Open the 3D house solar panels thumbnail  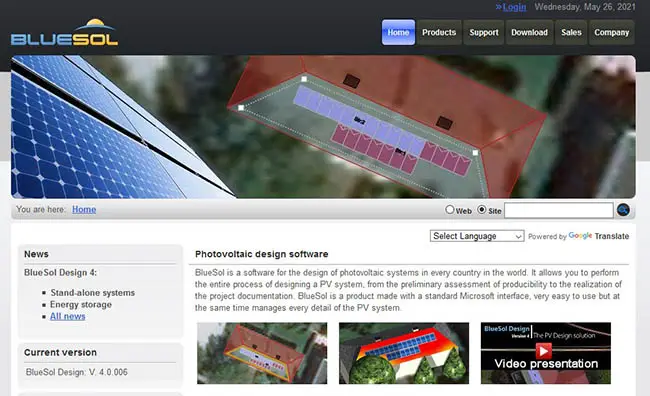pos(404,353)
